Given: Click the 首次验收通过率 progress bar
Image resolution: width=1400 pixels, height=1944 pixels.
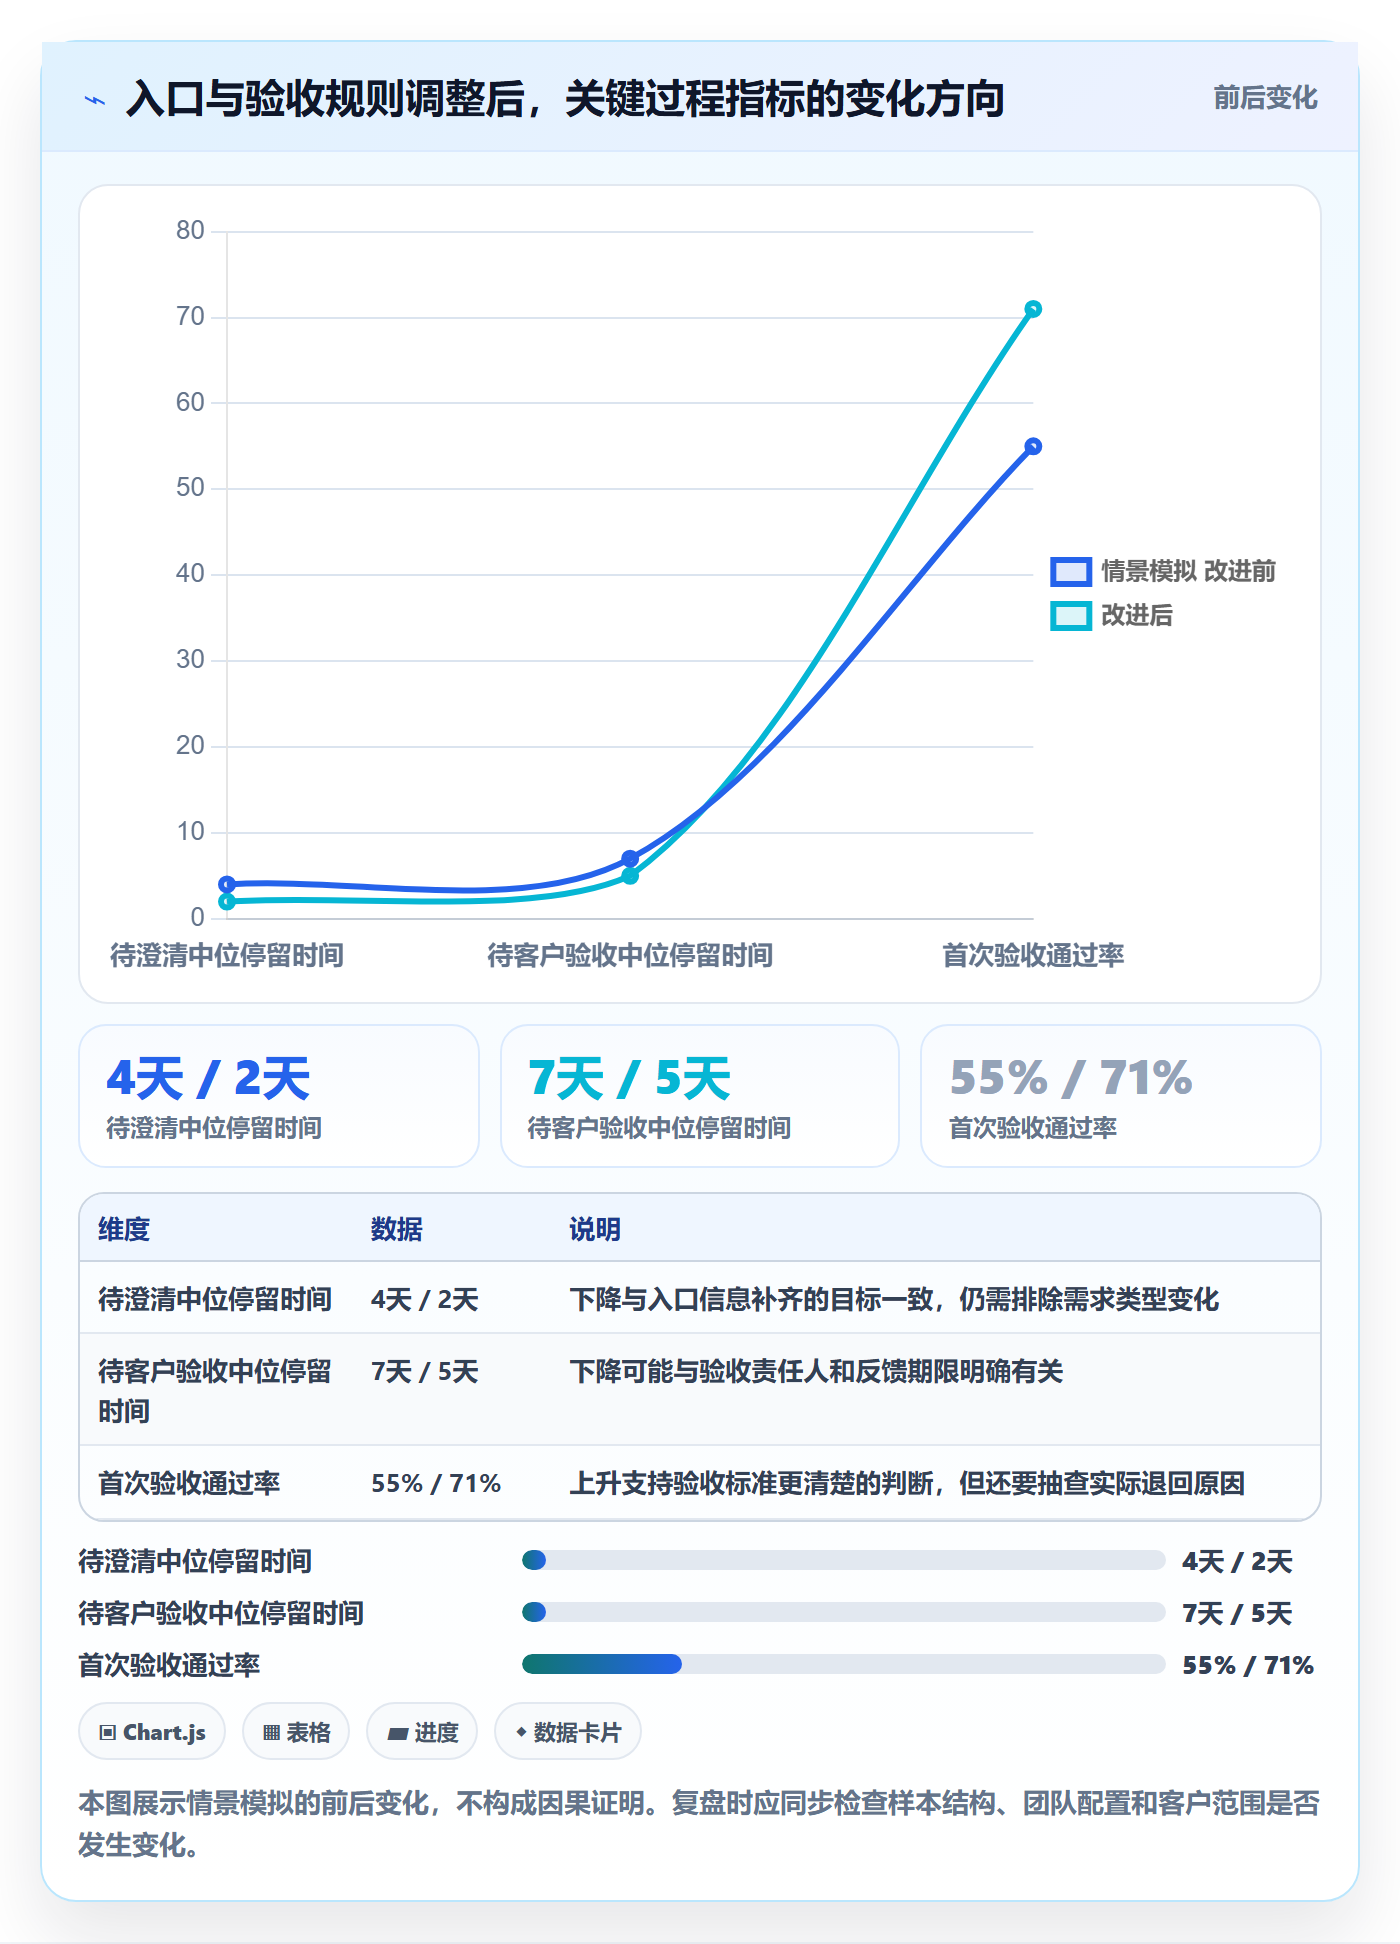Looking at the screenshot, I should point(844,1664).
